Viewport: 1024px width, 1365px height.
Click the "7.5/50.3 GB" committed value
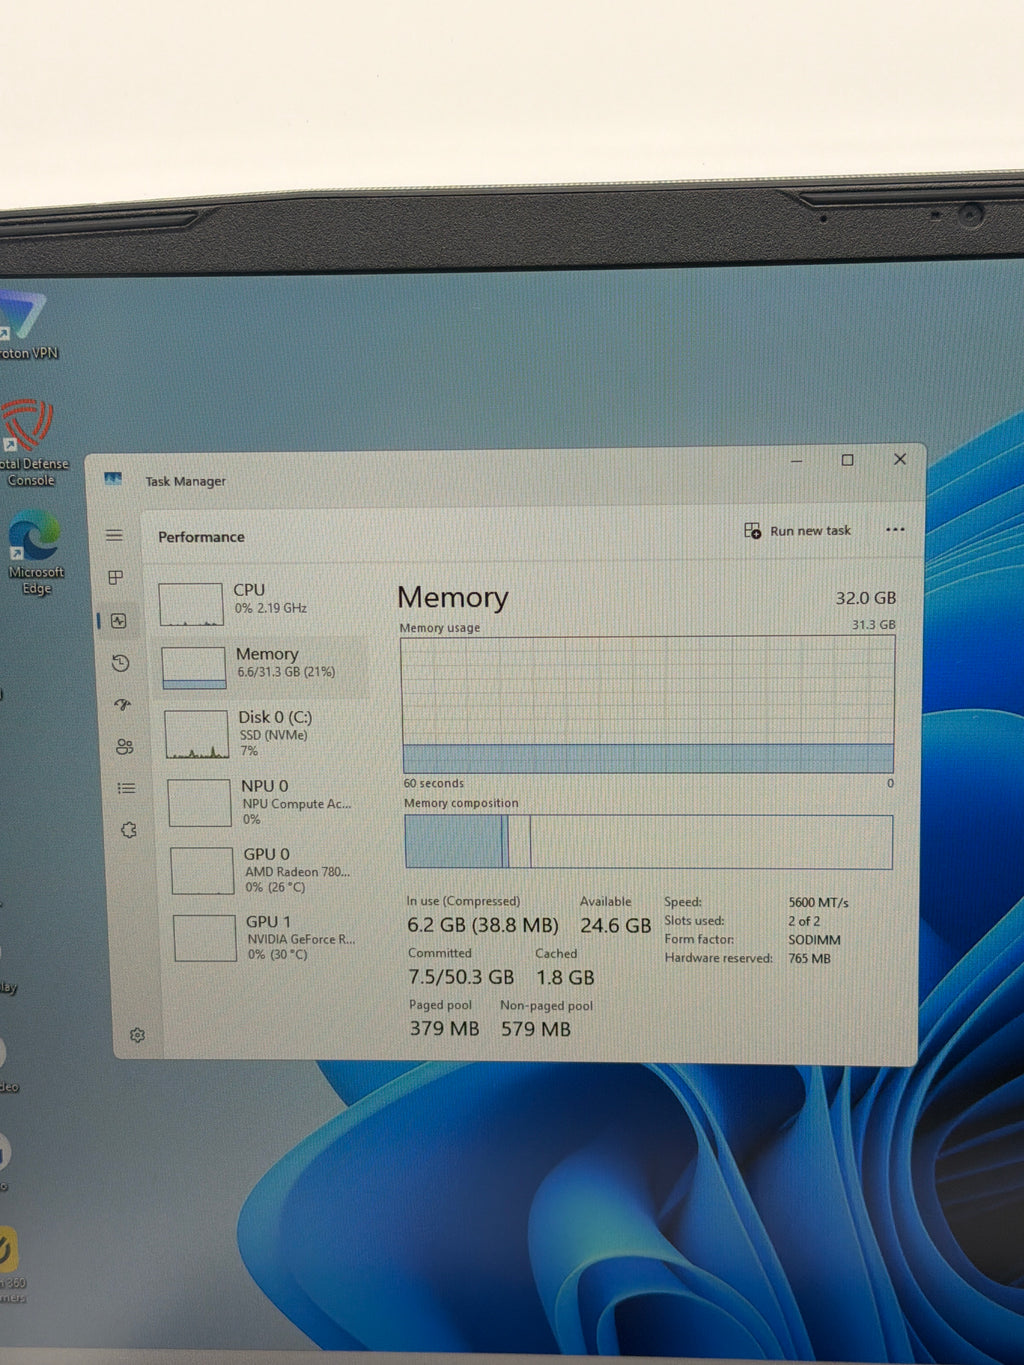(461, 977)
